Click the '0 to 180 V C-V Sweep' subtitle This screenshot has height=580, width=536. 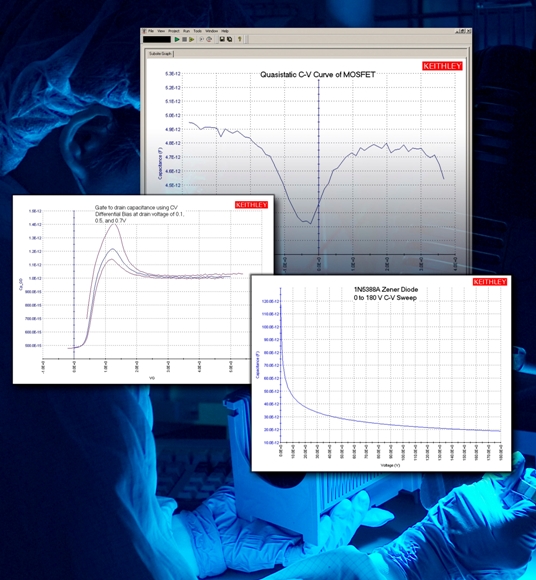[x=385, y=298]
